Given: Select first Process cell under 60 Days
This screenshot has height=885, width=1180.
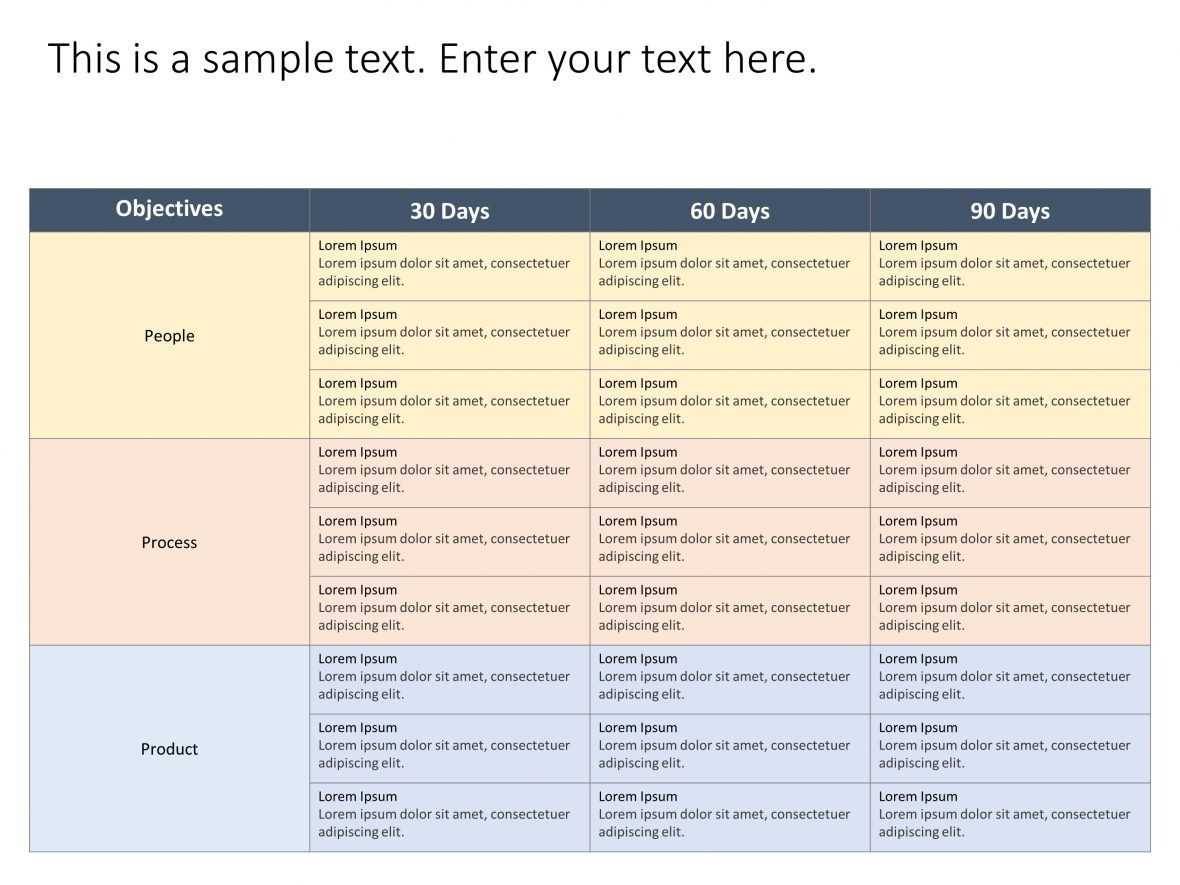Looking at the screenshot, I should pyautogui.click(x=730, y=473).
